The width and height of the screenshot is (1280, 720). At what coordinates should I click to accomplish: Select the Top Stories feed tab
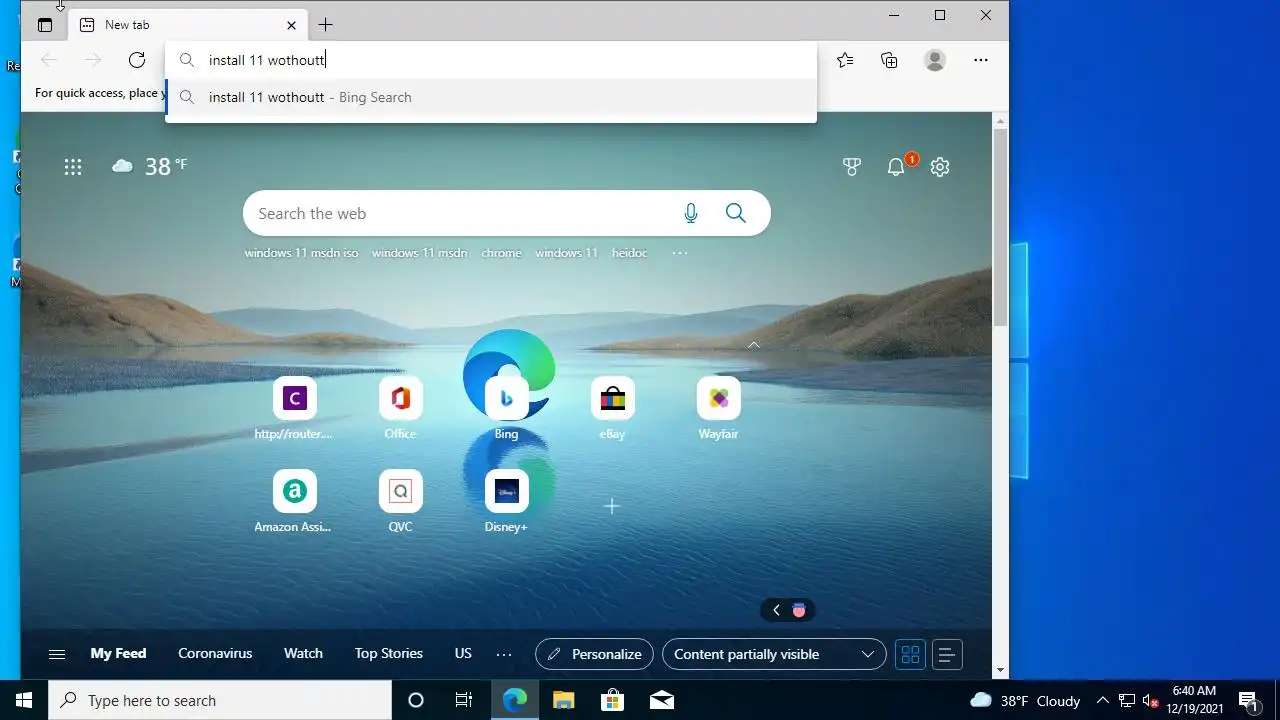pyautogui.click(x=389, y=653)
